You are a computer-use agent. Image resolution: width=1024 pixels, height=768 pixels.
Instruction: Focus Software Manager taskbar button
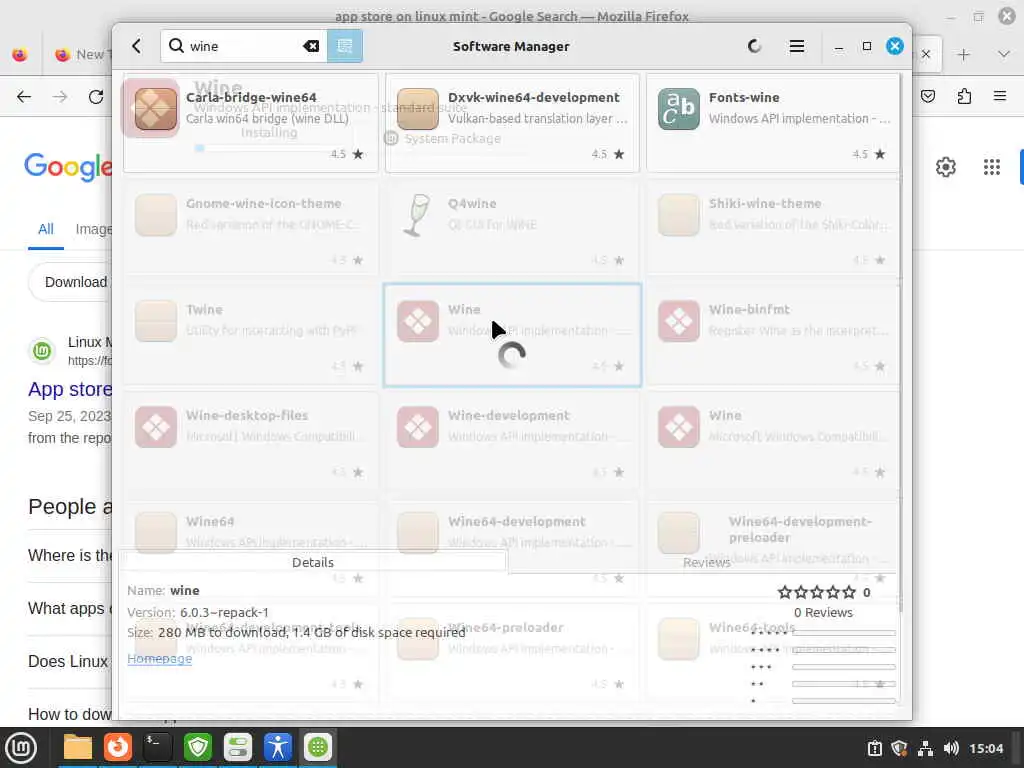[318, 748]
